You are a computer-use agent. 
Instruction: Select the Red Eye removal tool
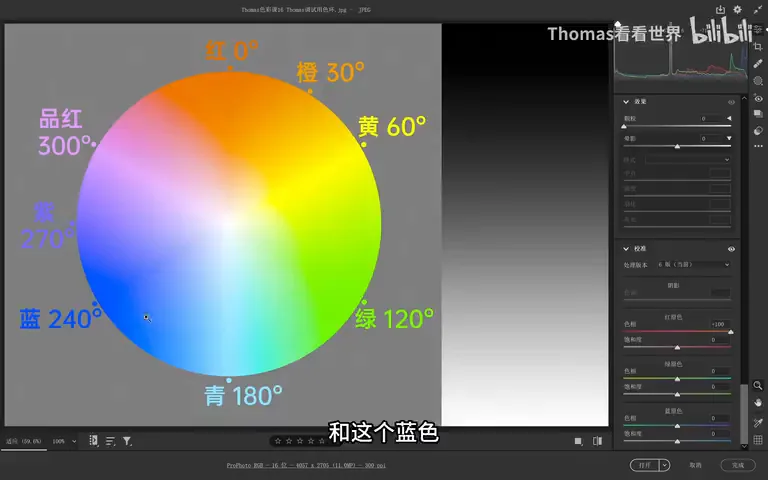[x=758, y=98]
